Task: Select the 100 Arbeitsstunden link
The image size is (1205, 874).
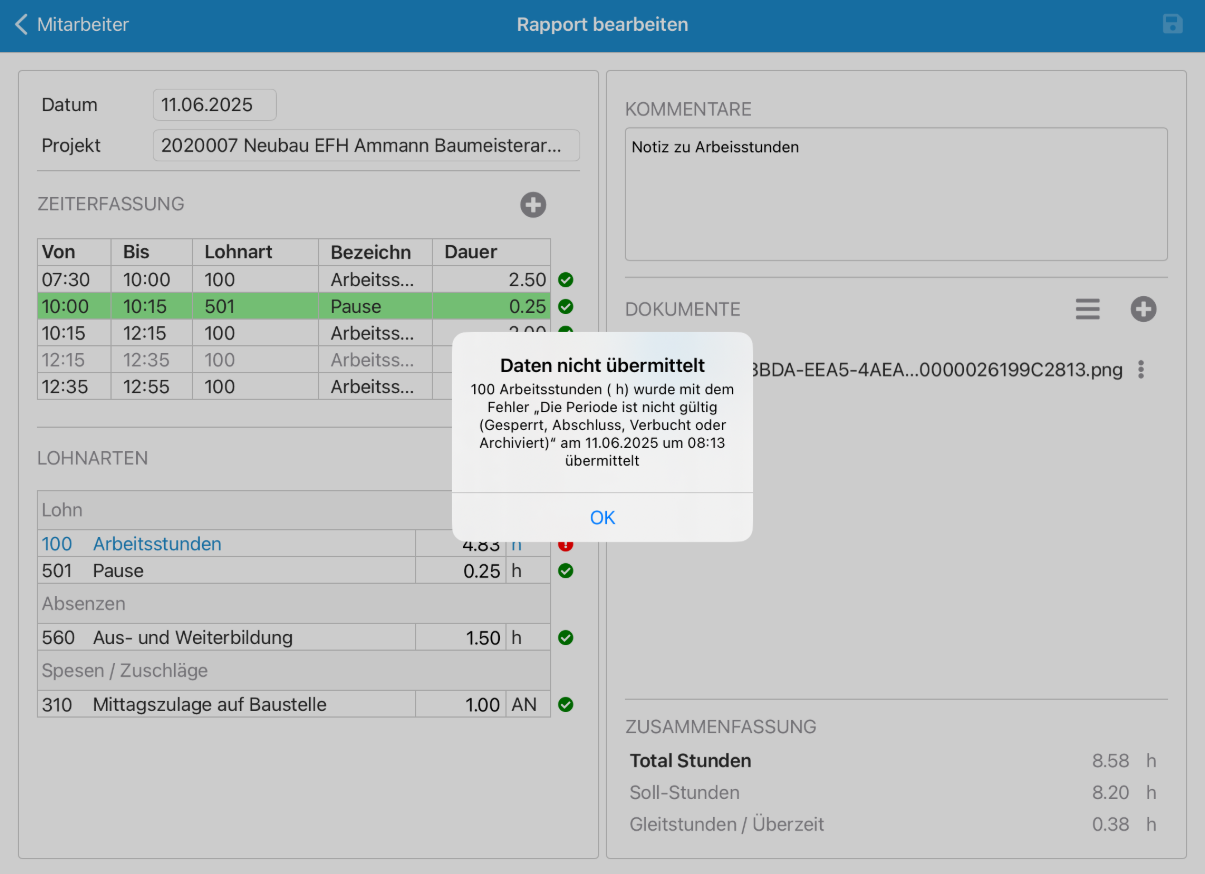Action: [x=156, y=544]
